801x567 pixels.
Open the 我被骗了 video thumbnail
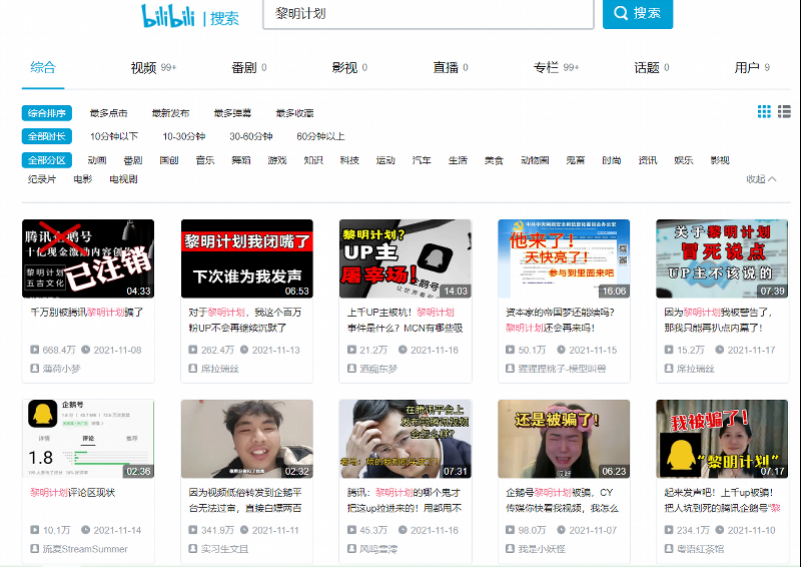point(722,439)
